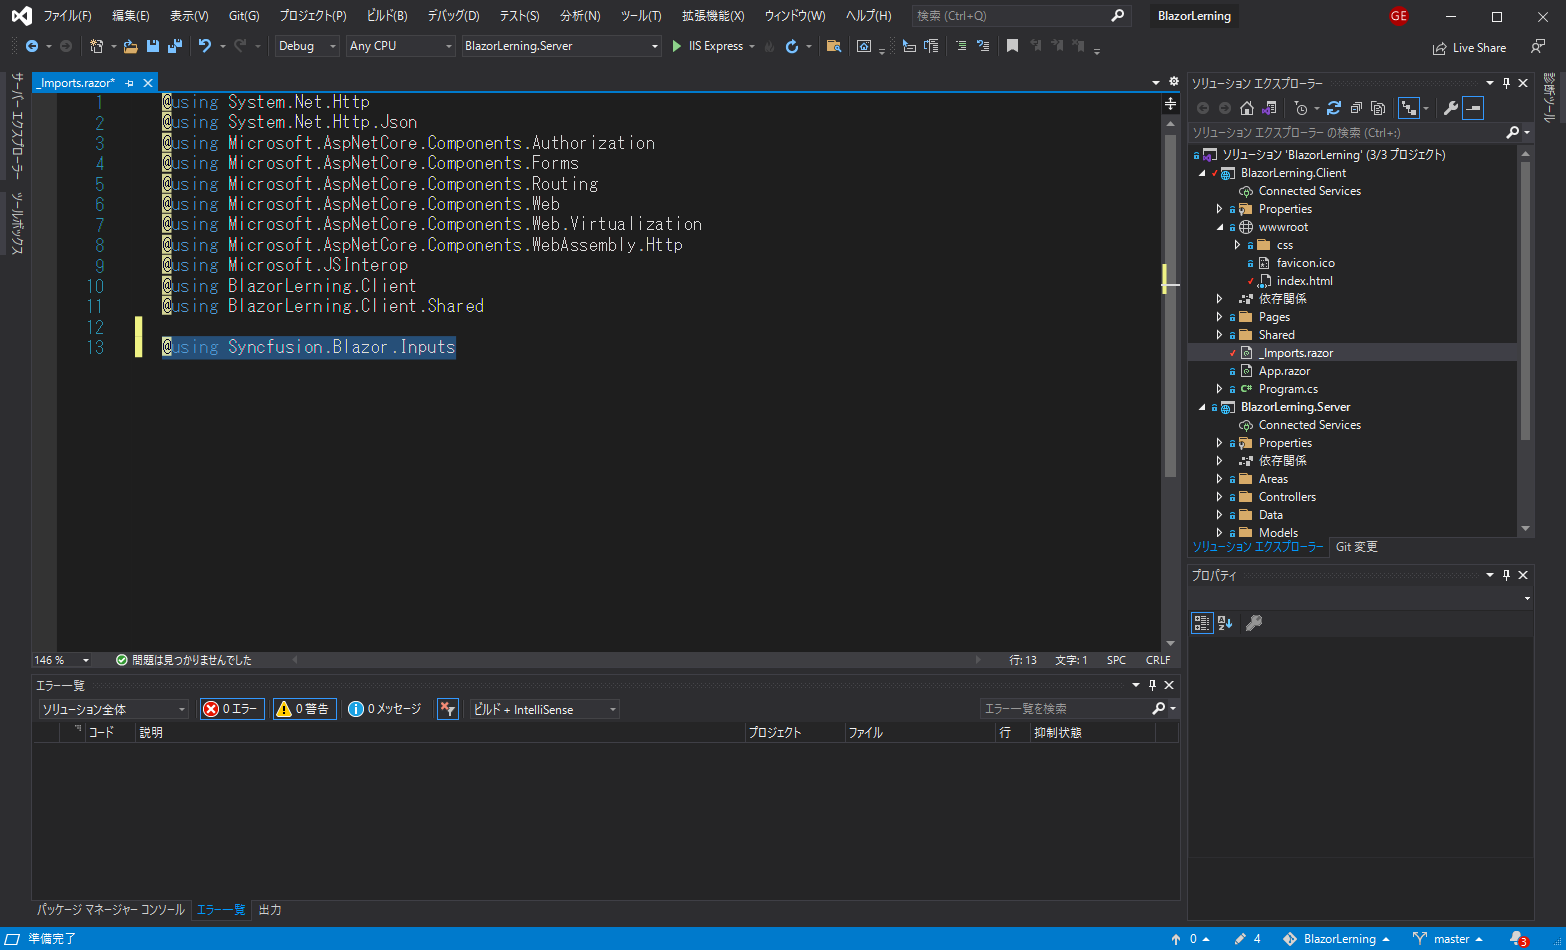Open the ソリューション全体 scope dropdown

(x=114, y=709)
